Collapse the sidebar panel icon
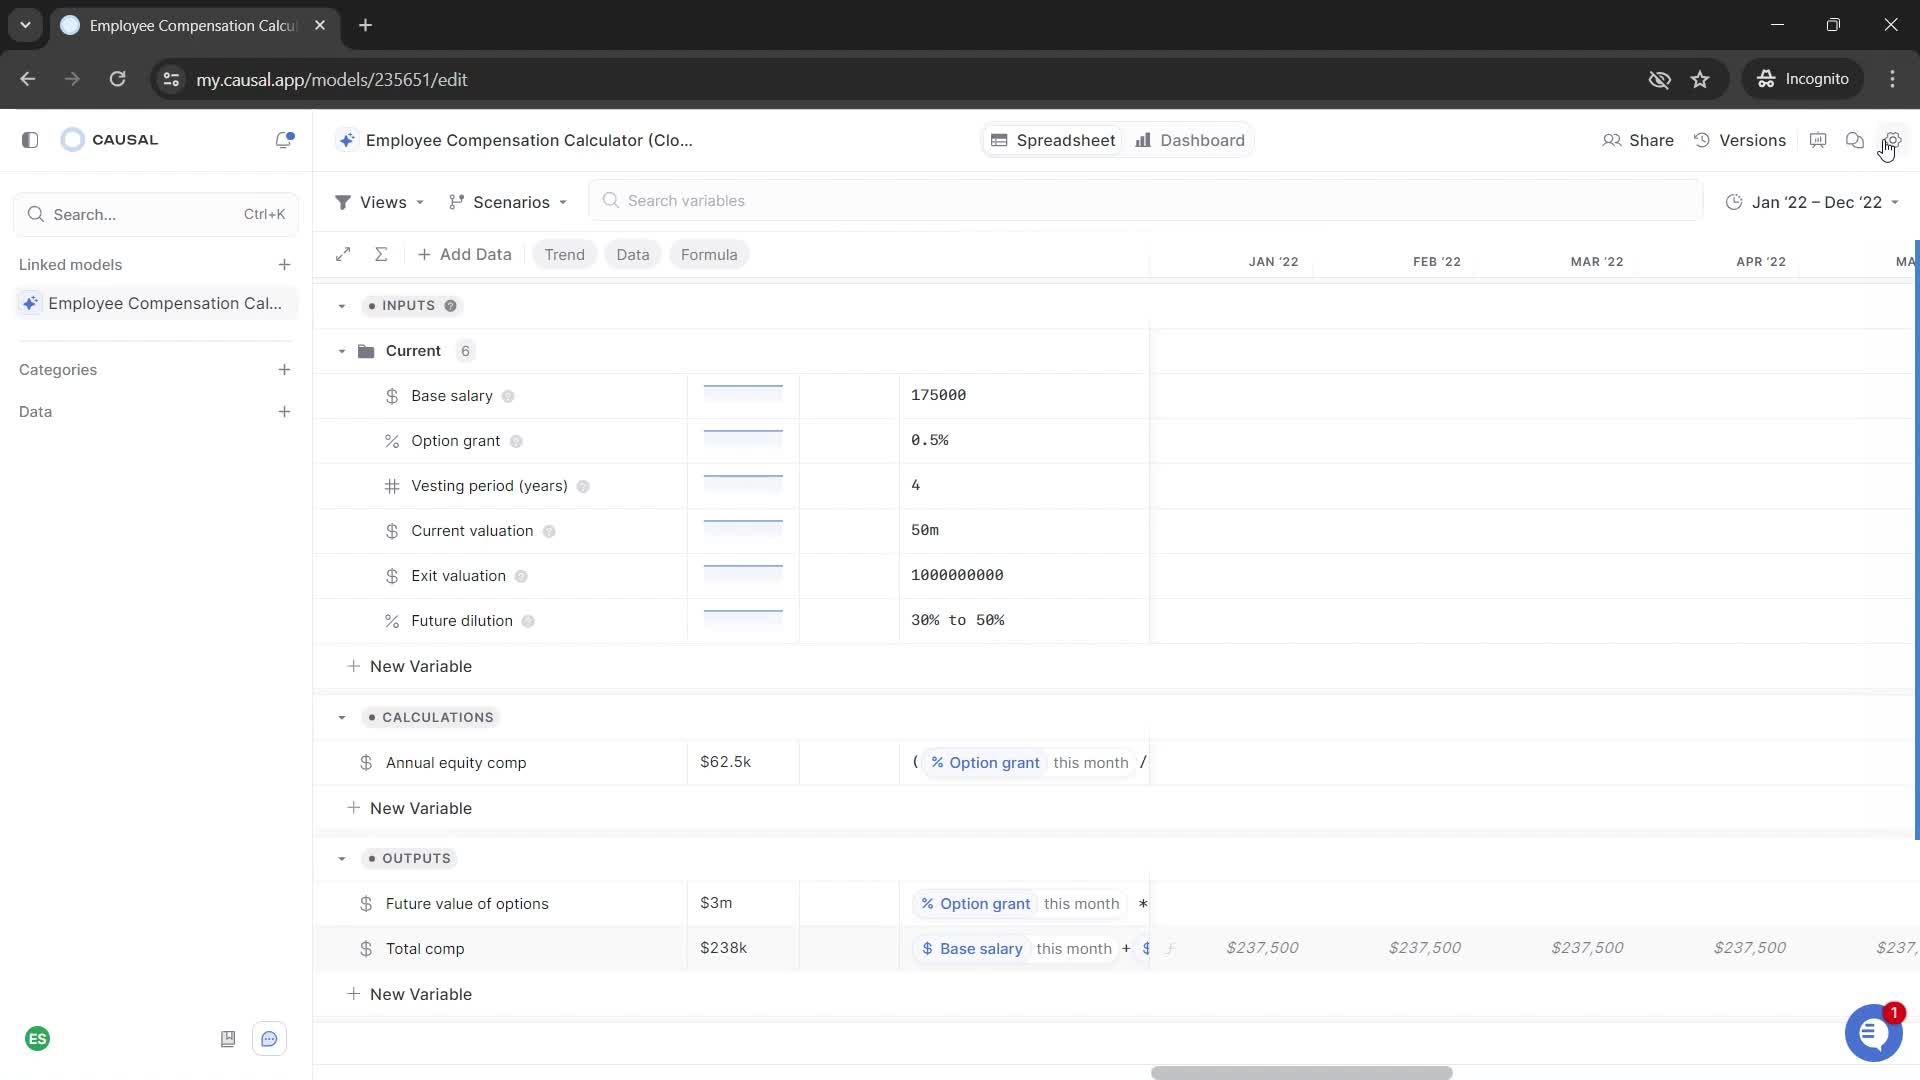 (30, 140)
